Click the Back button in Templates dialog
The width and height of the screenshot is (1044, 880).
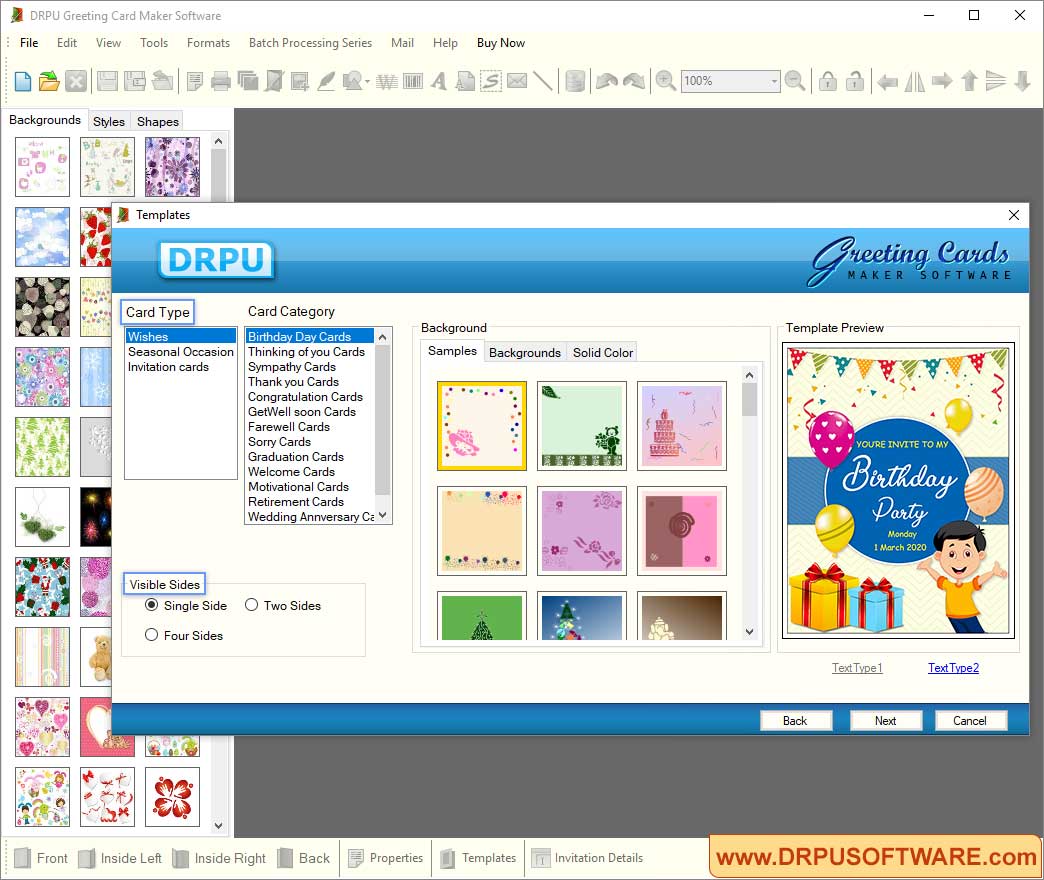[795, 720]
